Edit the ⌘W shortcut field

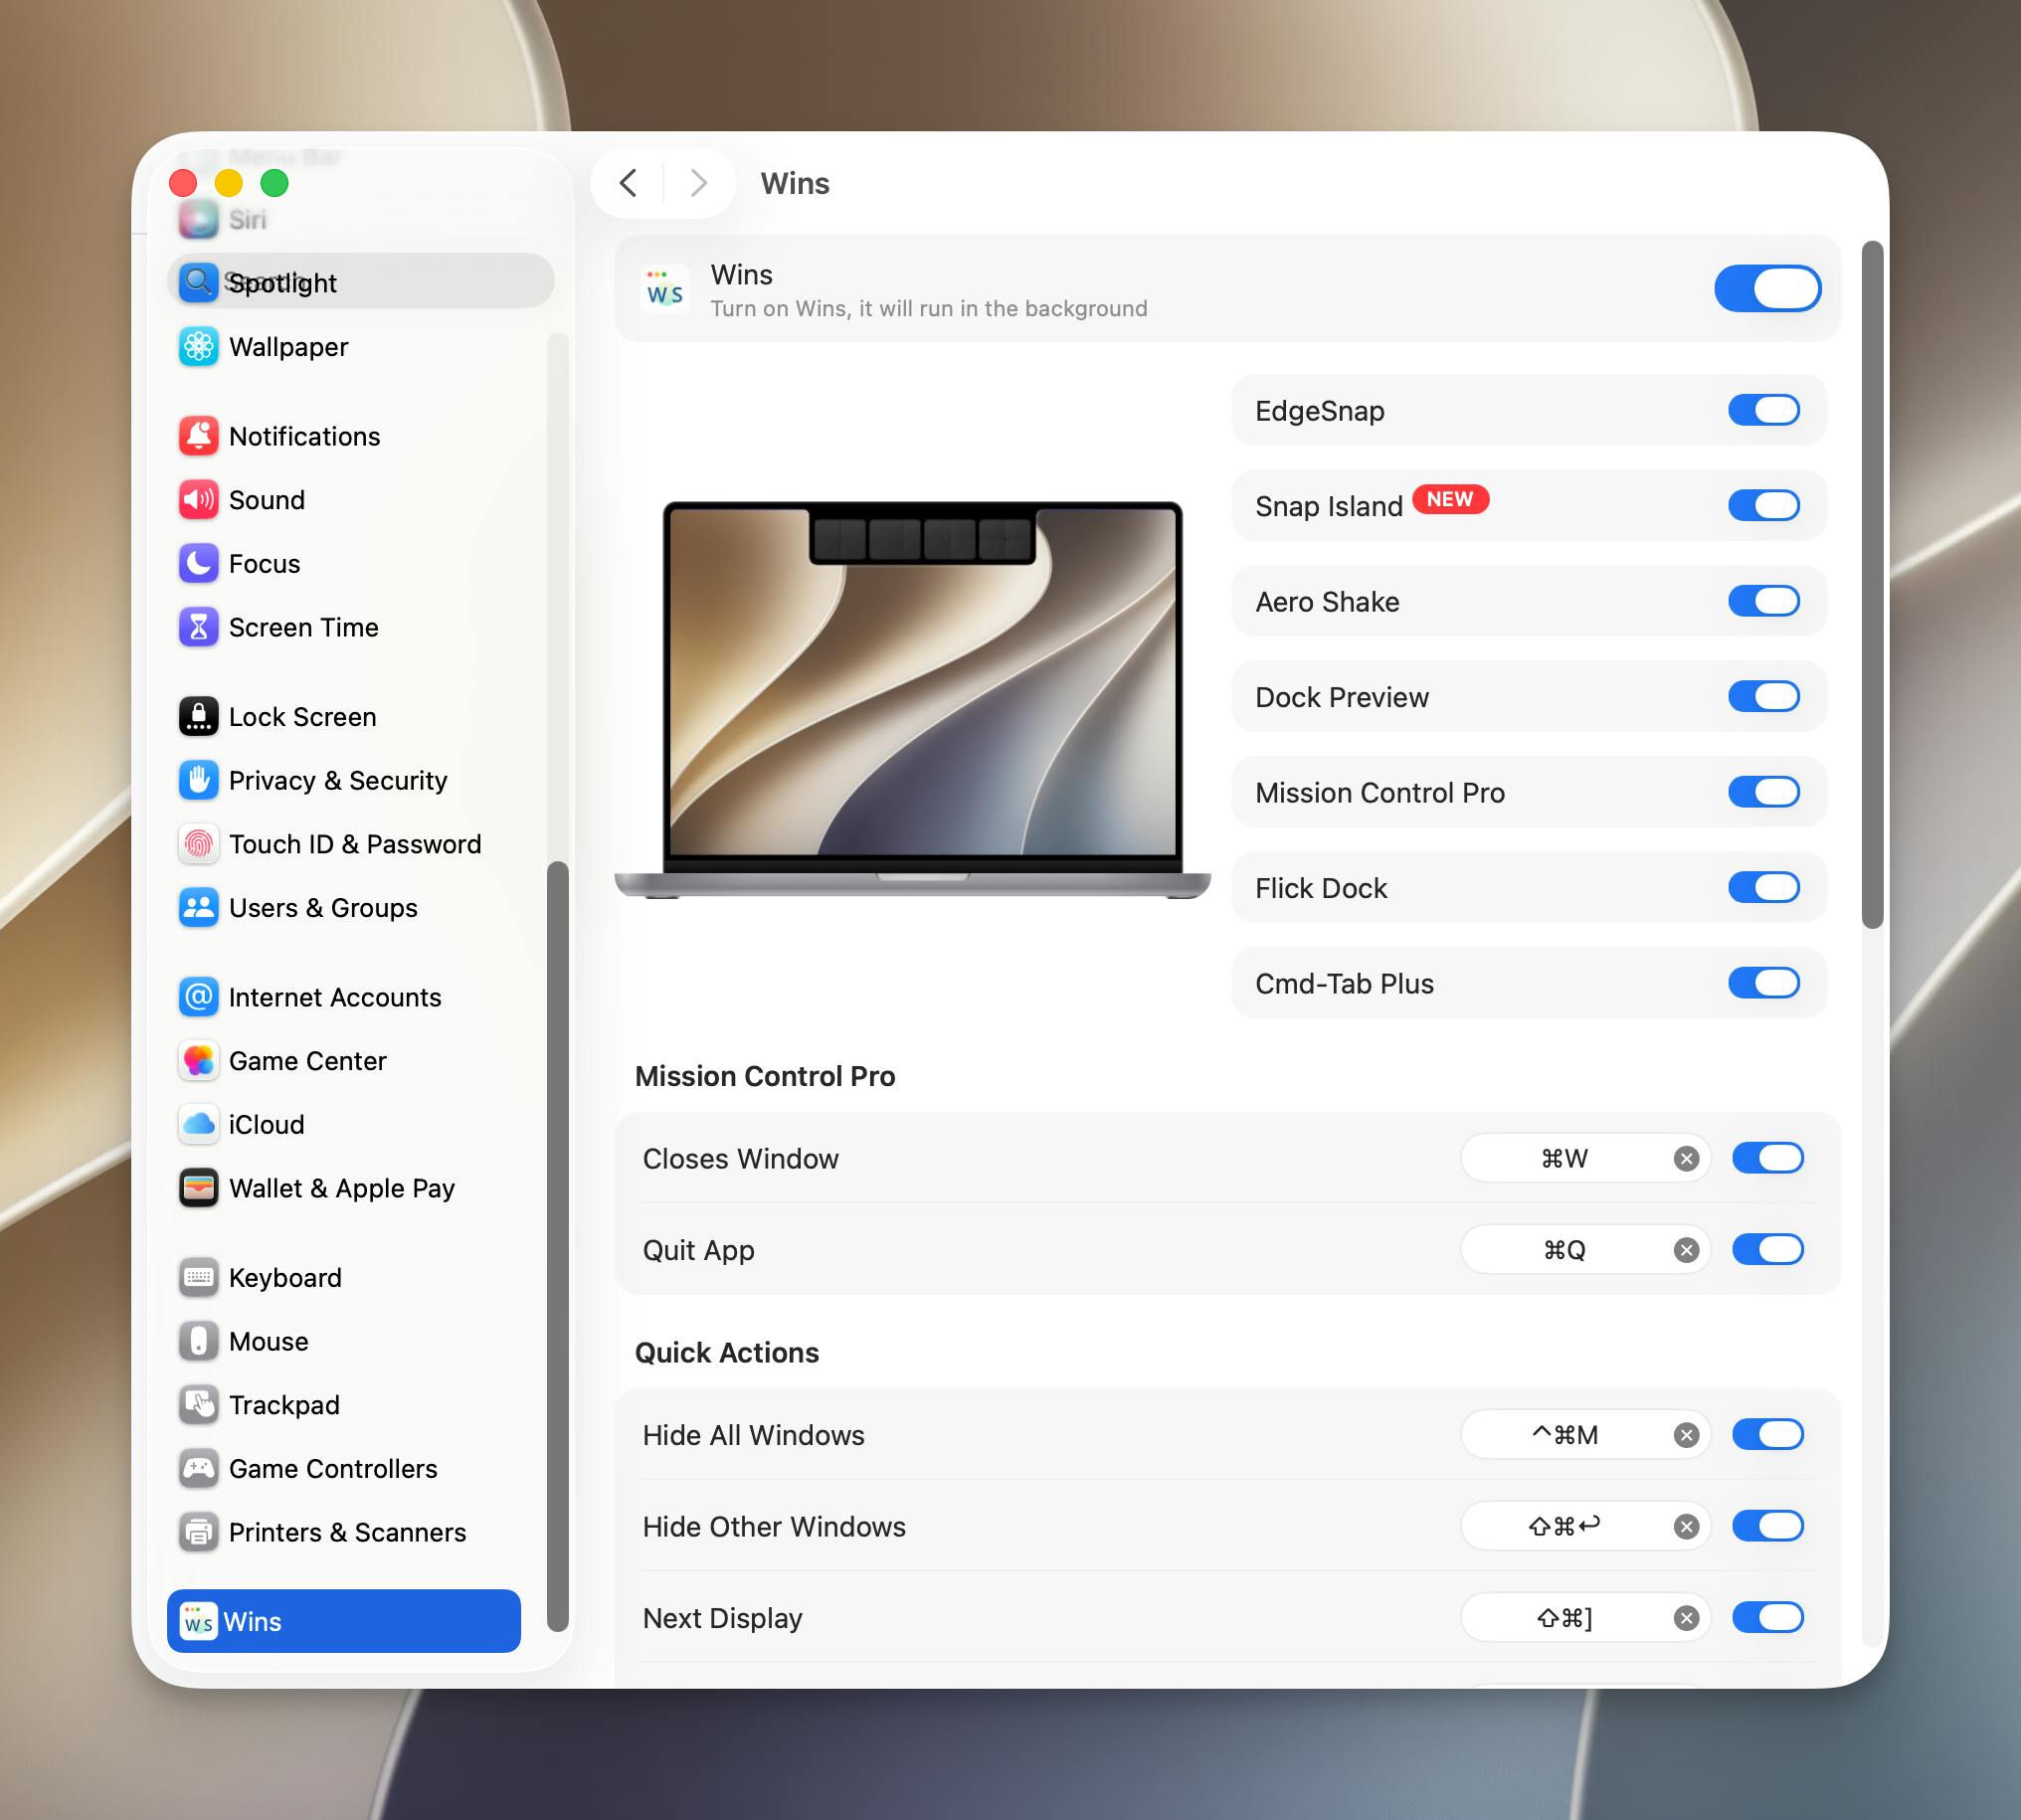click(x=1585, y=1159)
